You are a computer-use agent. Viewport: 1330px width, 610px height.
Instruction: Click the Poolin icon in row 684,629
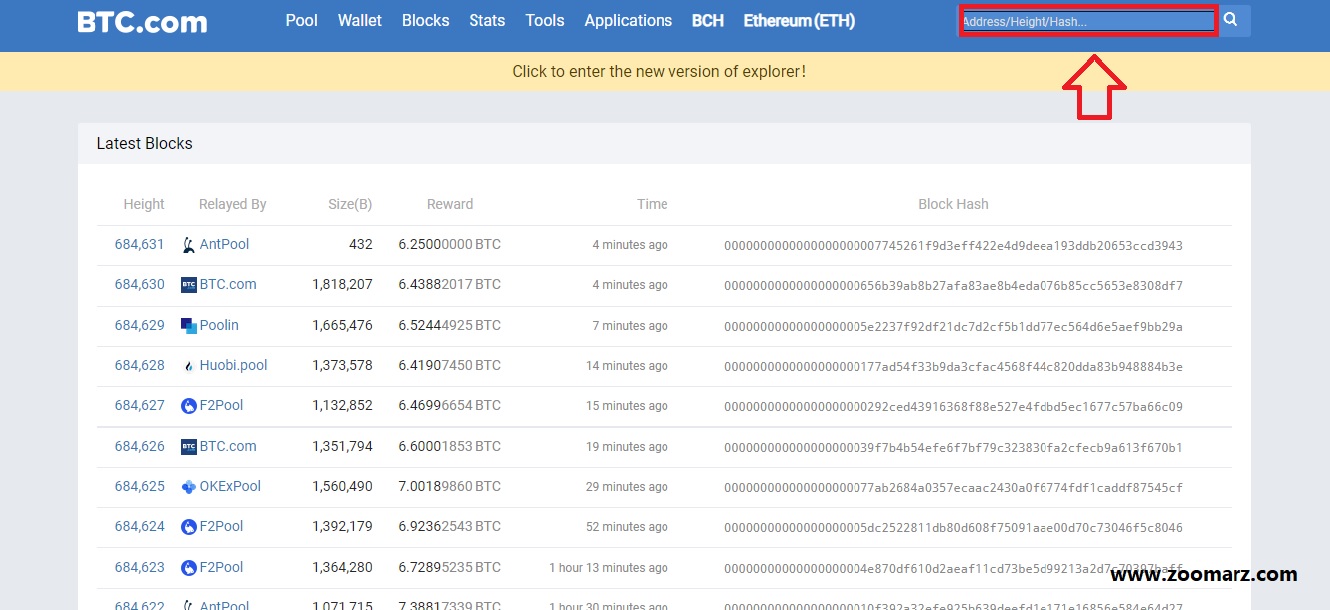click(x=188, y=325)
